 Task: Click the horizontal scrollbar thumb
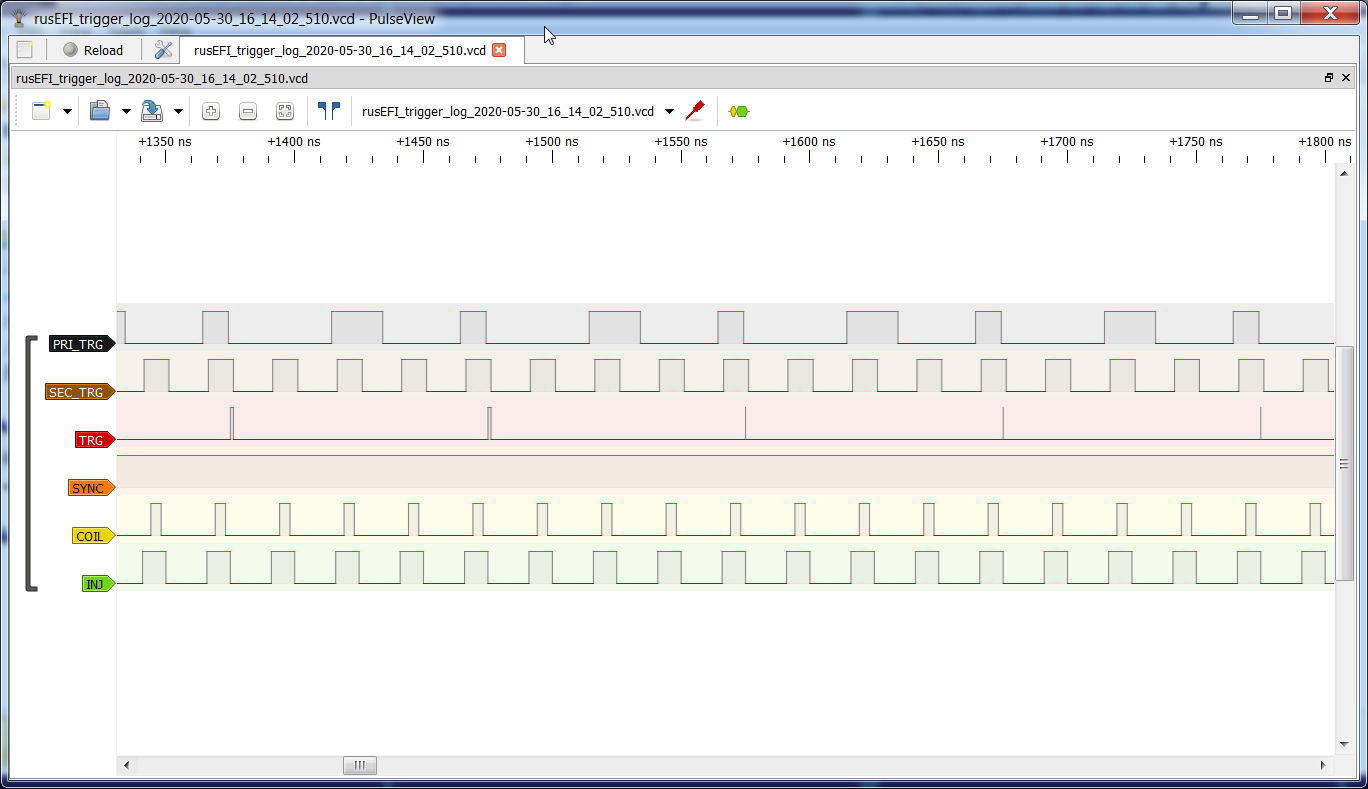pyautogui.click(x=359, y=766)
